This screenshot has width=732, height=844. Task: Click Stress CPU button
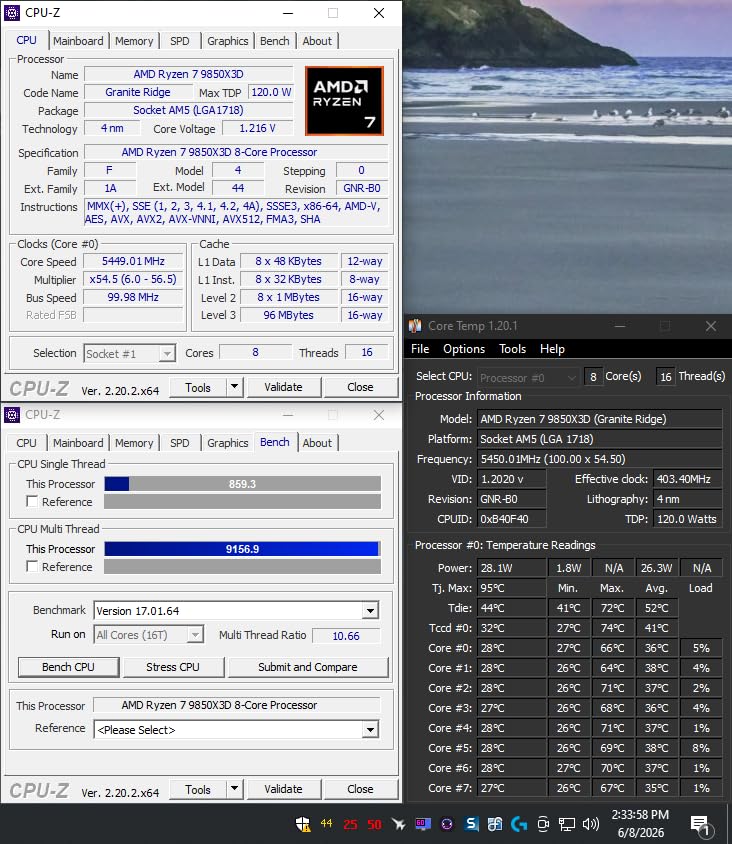[x=173, y=667]
